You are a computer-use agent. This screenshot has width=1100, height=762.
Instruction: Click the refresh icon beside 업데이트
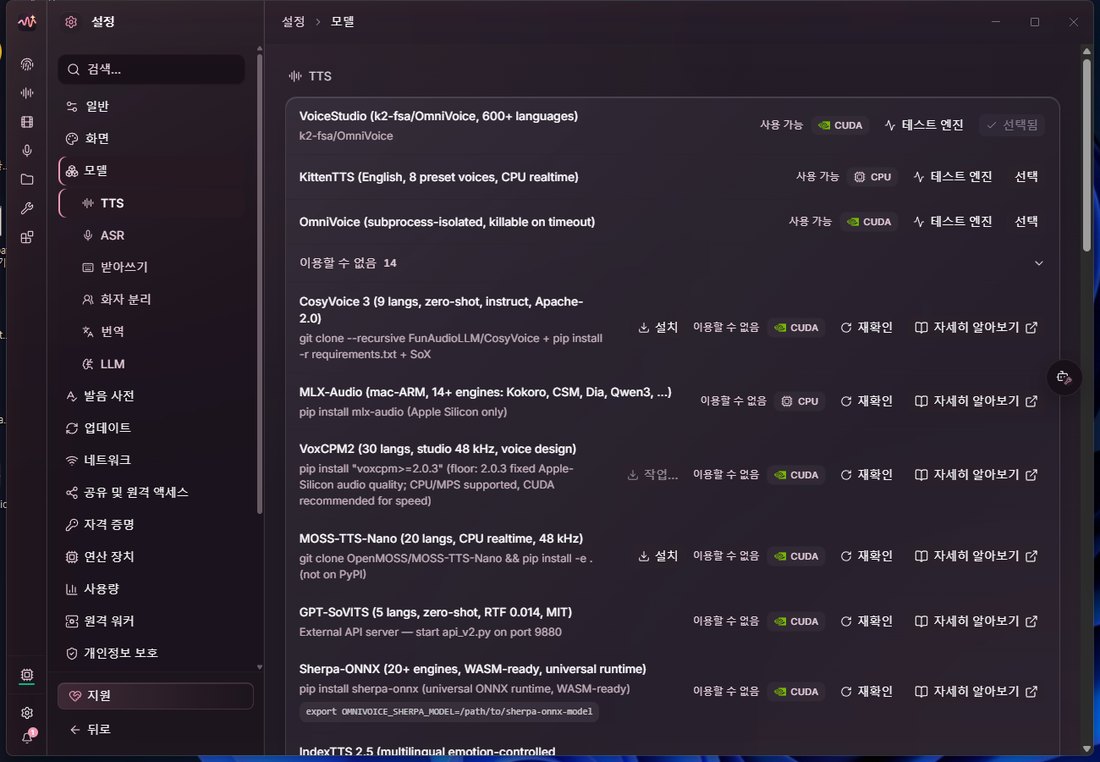point(72,428)
